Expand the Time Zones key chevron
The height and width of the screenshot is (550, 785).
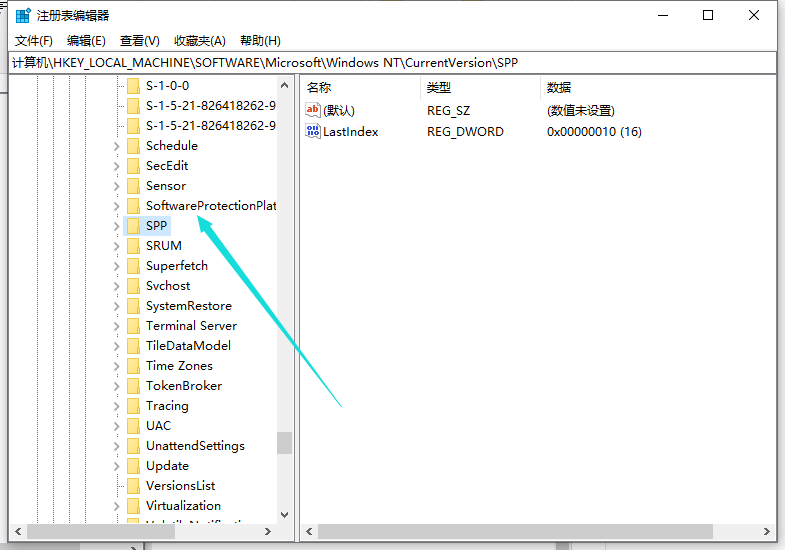pos(116,366)
